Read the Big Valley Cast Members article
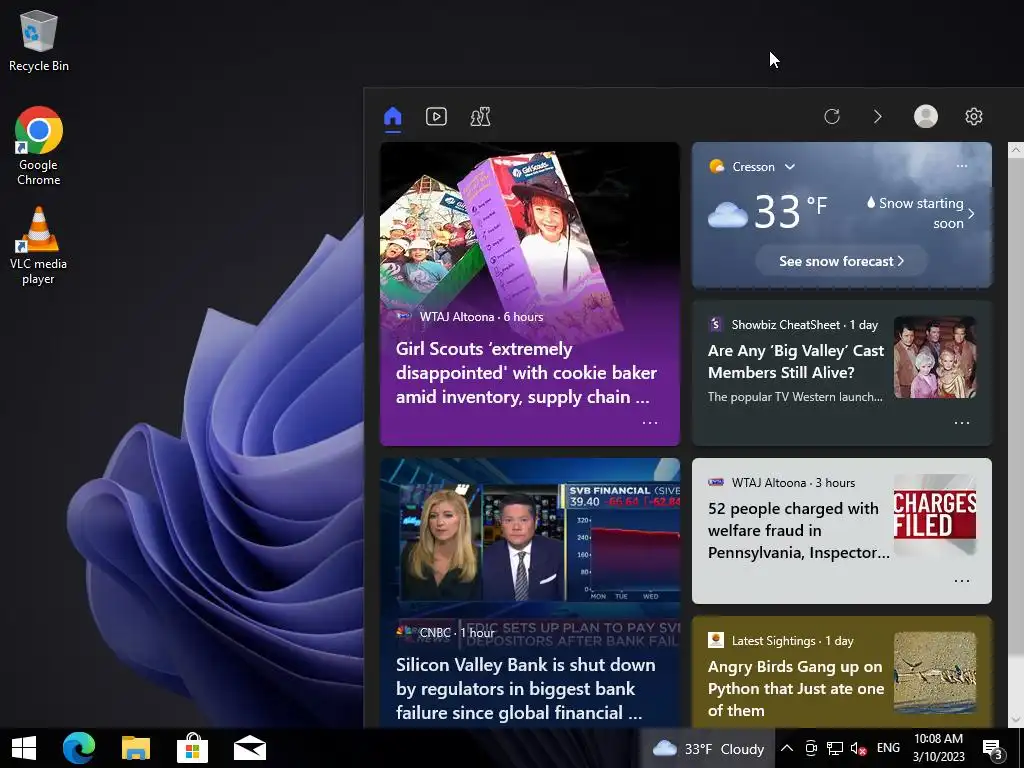This screenshot has height=768, width=1024. pyautogui.click(x=795, y=362)
